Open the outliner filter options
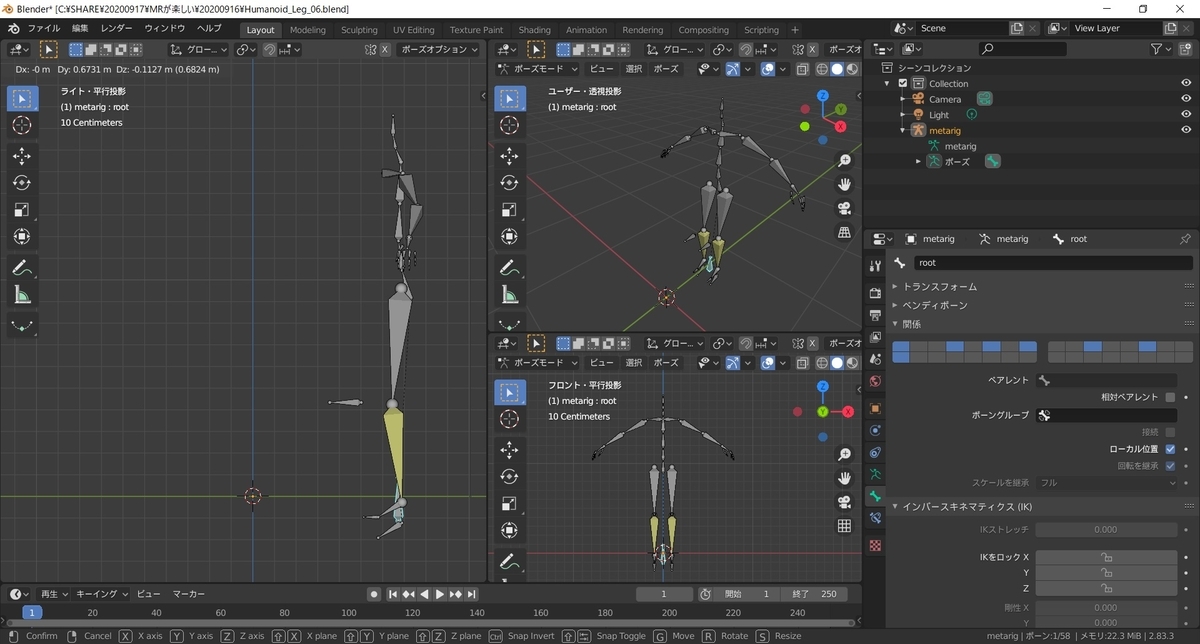This screenshot has width=1200, height=644. [1162, 48]
